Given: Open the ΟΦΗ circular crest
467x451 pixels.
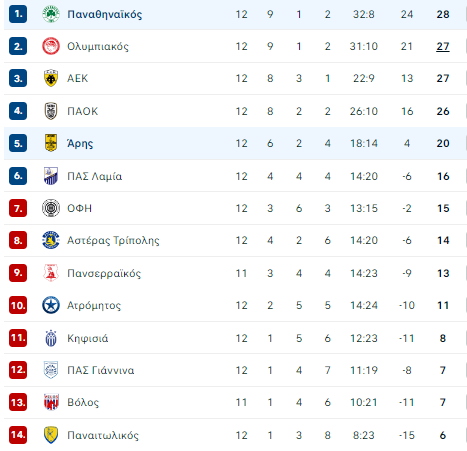Looking at the screenshot, I should point(51,208).
